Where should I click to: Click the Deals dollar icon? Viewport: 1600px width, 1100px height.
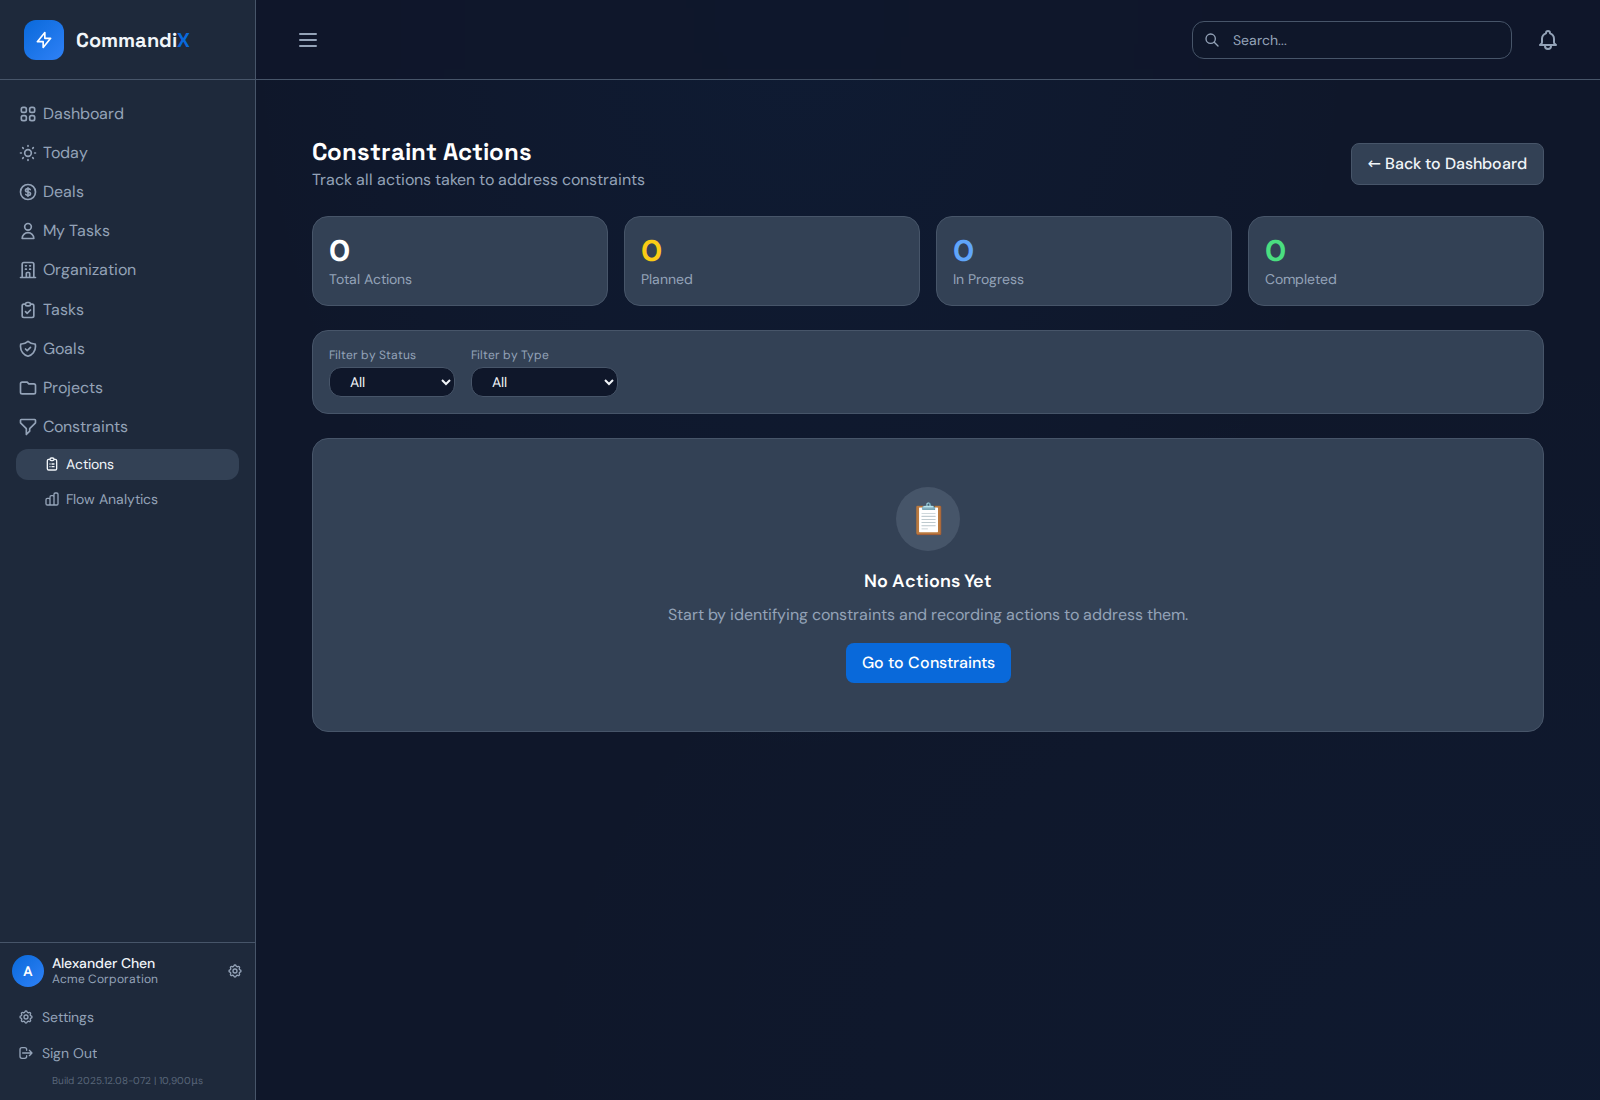coord(28,192)
